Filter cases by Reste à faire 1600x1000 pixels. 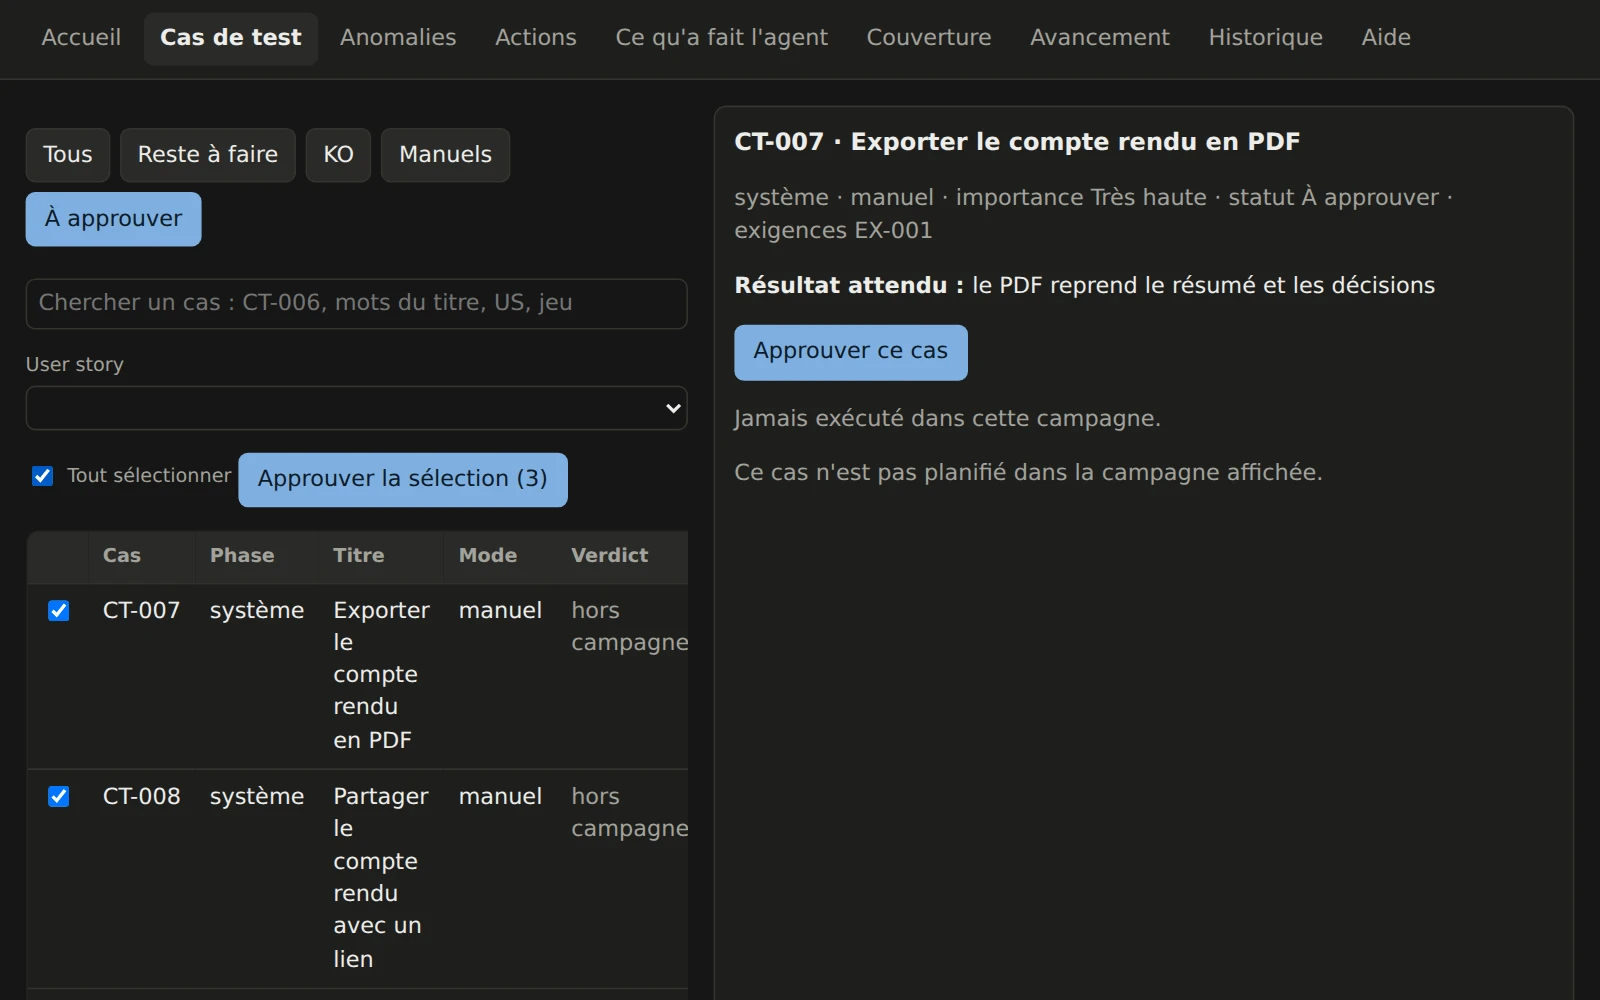[x=208, y=155]
